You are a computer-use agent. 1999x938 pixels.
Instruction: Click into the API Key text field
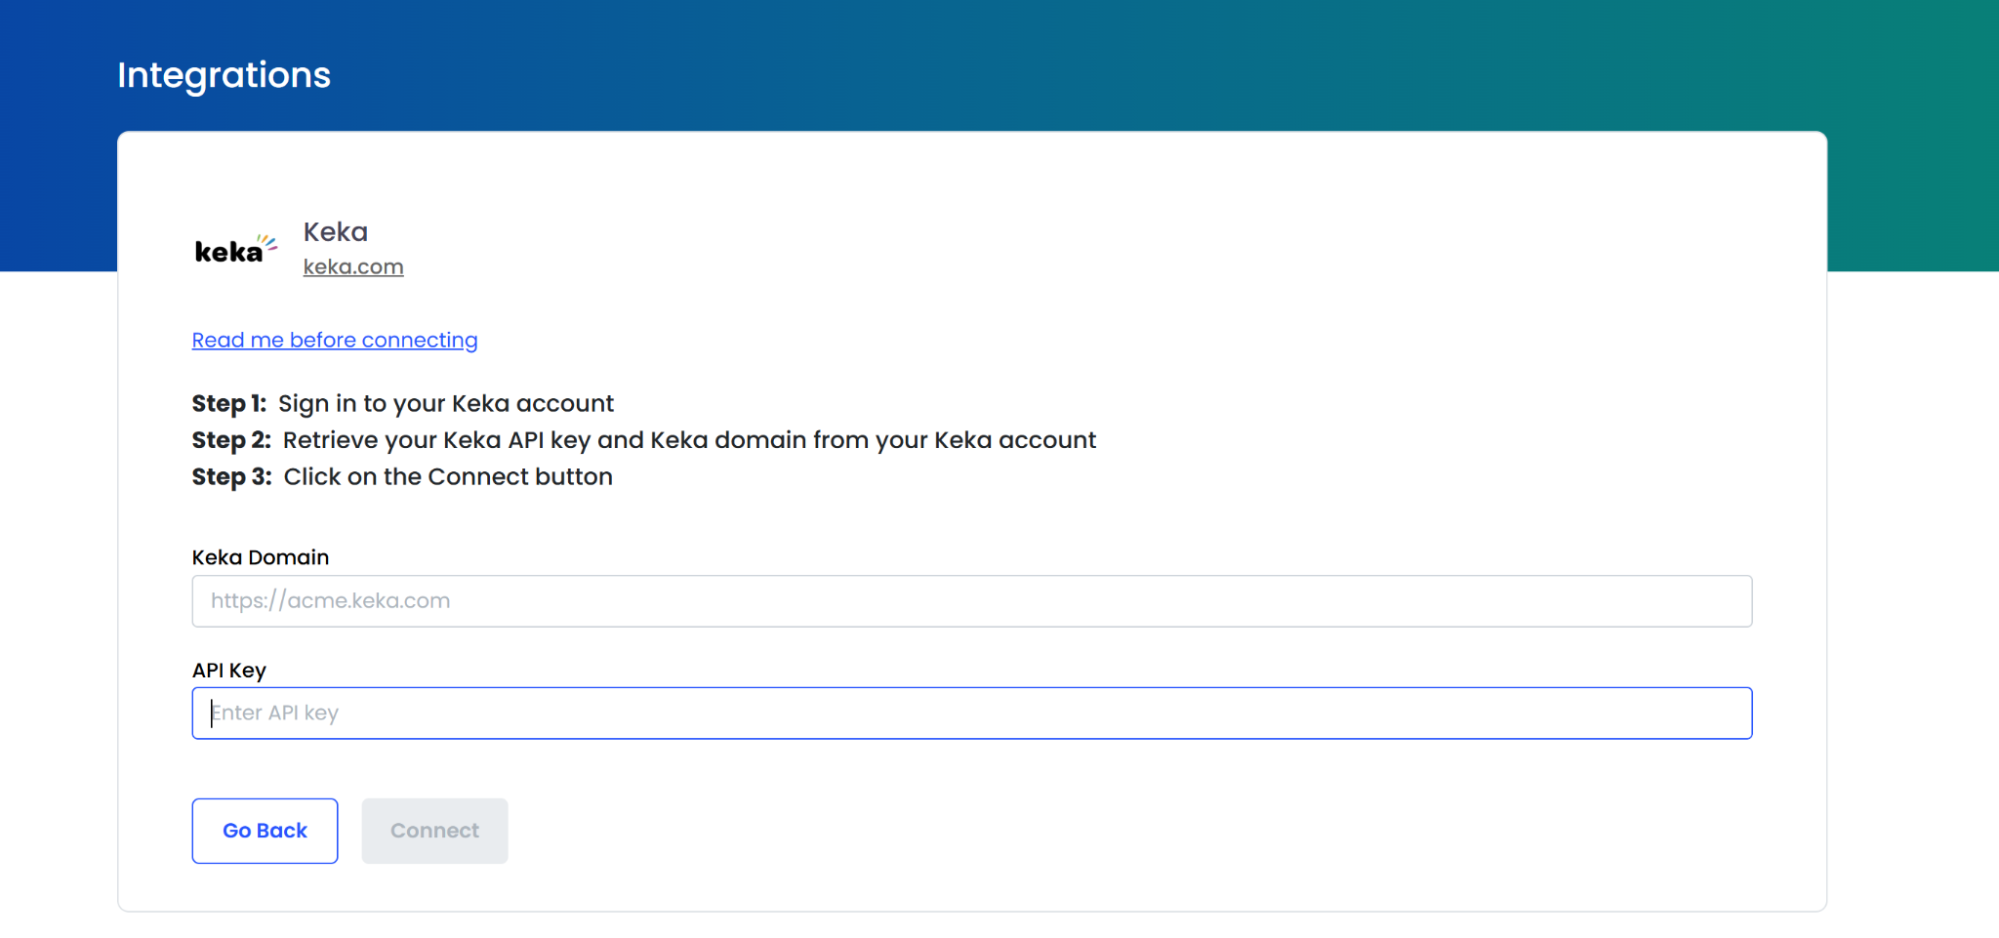point(970,713)
